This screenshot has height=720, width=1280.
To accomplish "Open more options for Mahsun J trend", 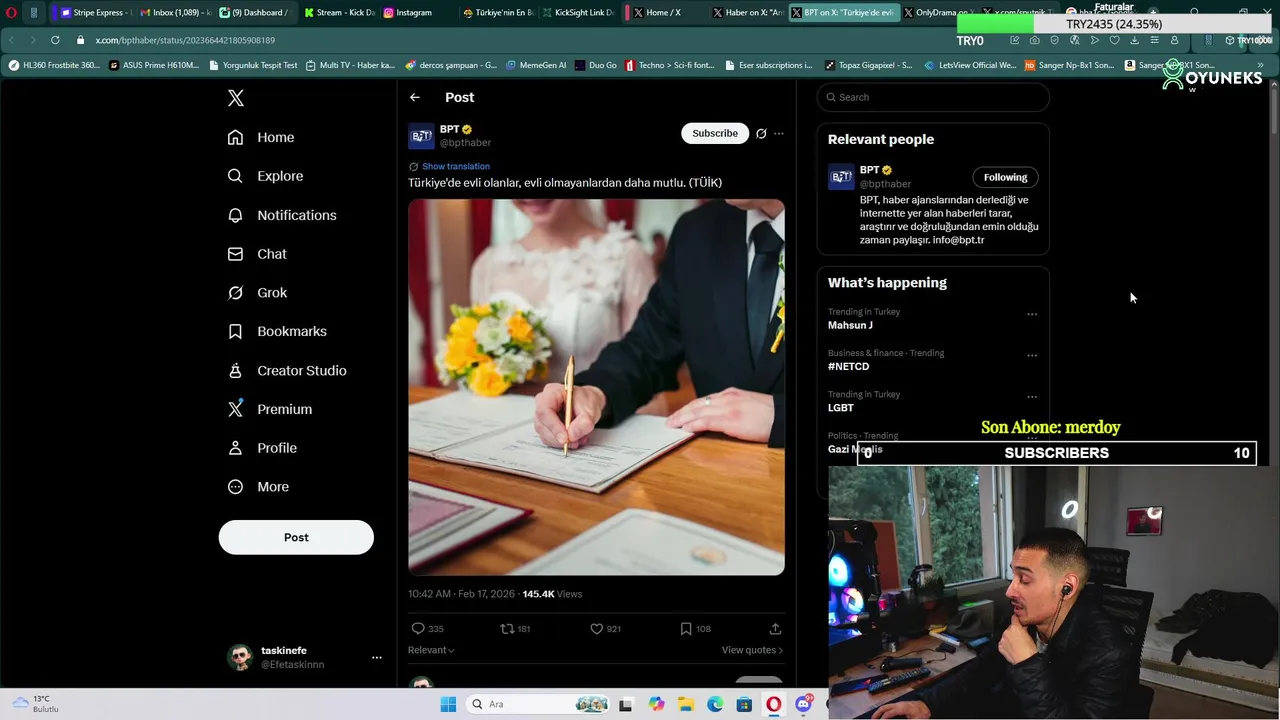I will pyautogui.click(x=1032, y=314).
